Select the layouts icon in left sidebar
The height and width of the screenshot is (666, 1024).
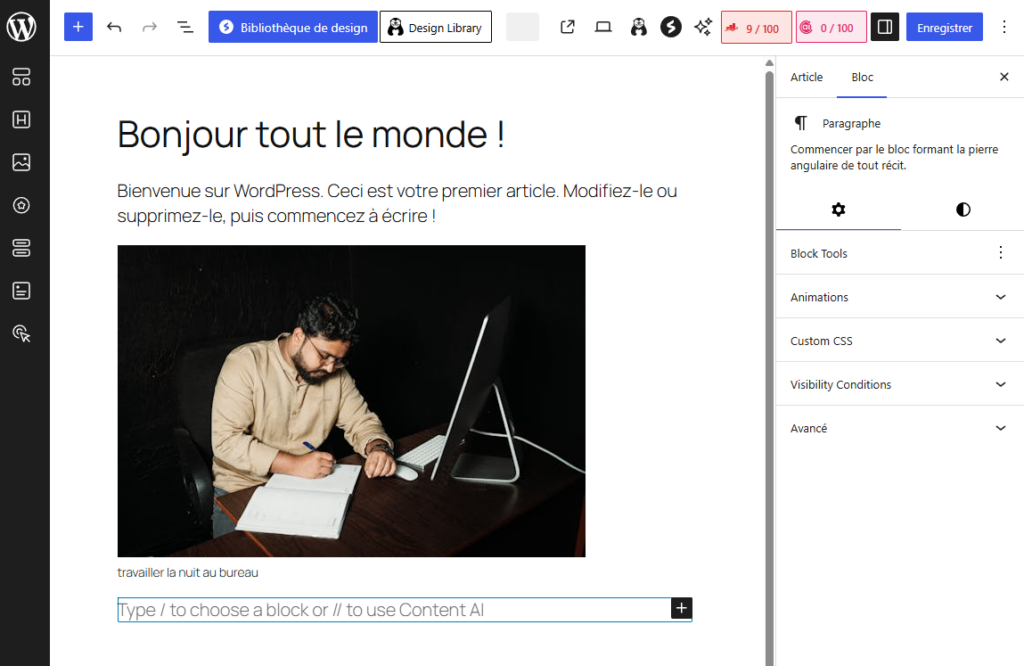[x=22, y=77]
